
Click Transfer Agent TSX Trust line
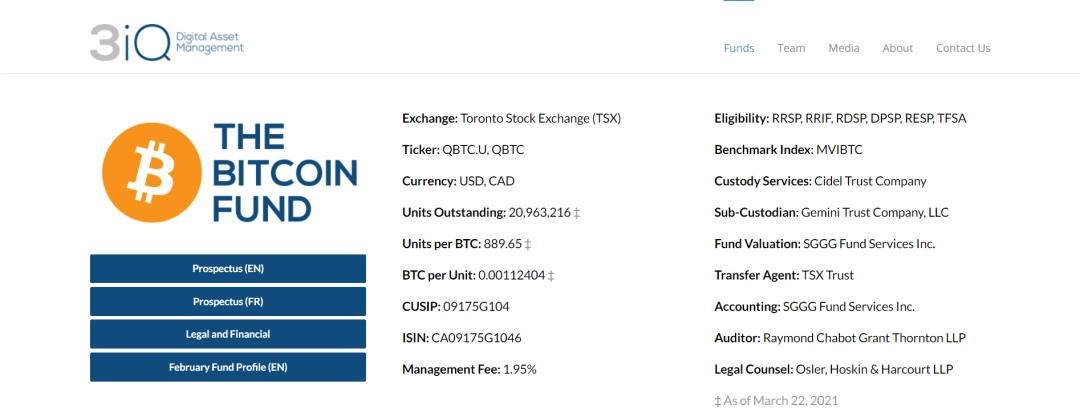[784, 276]
